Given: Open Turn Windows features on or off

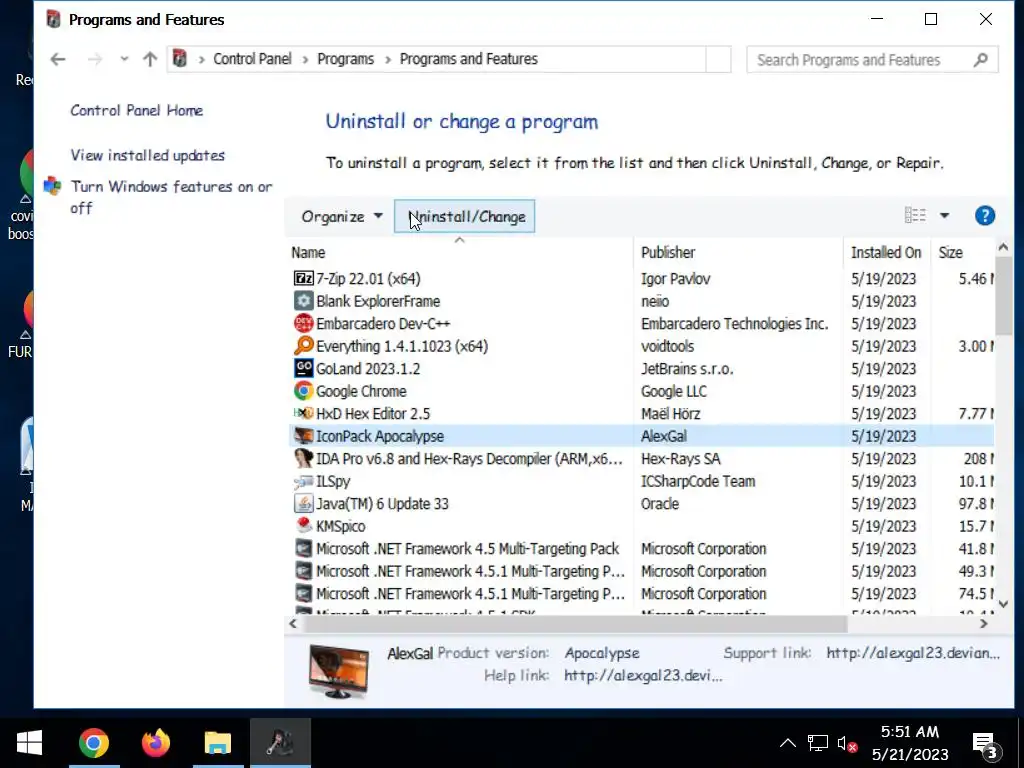Looking at the screenshot, I should click(171, 197).
